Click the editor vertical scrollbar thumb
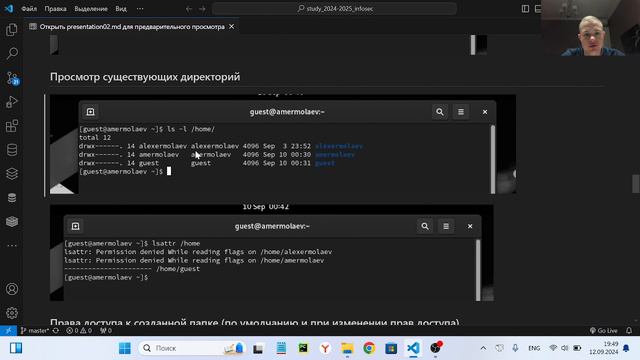Viewport: 640px width, 360px height. click(x=636, y=184)
